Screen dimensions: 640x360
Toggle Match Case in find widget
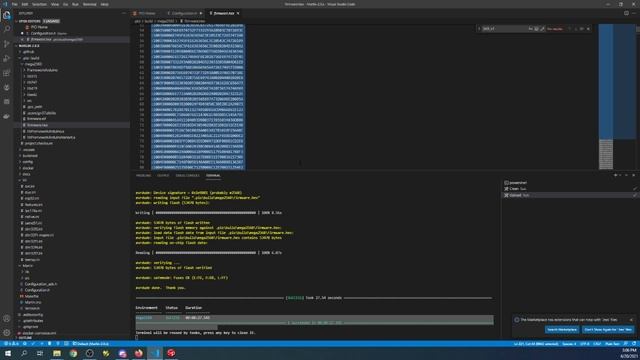530,29
